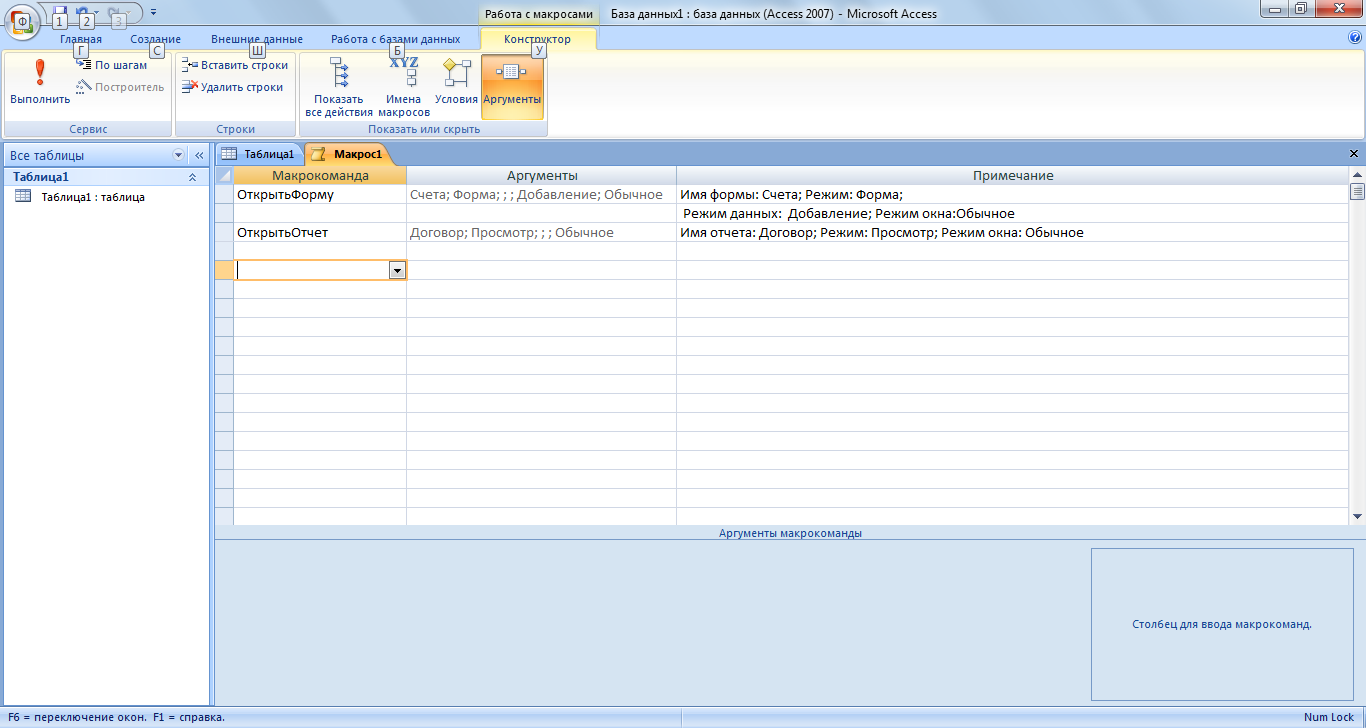This screenshot has width=1366, height=728.
Task: Click macro grid scrollbar down arrow
Action: tap(1357, 516)
